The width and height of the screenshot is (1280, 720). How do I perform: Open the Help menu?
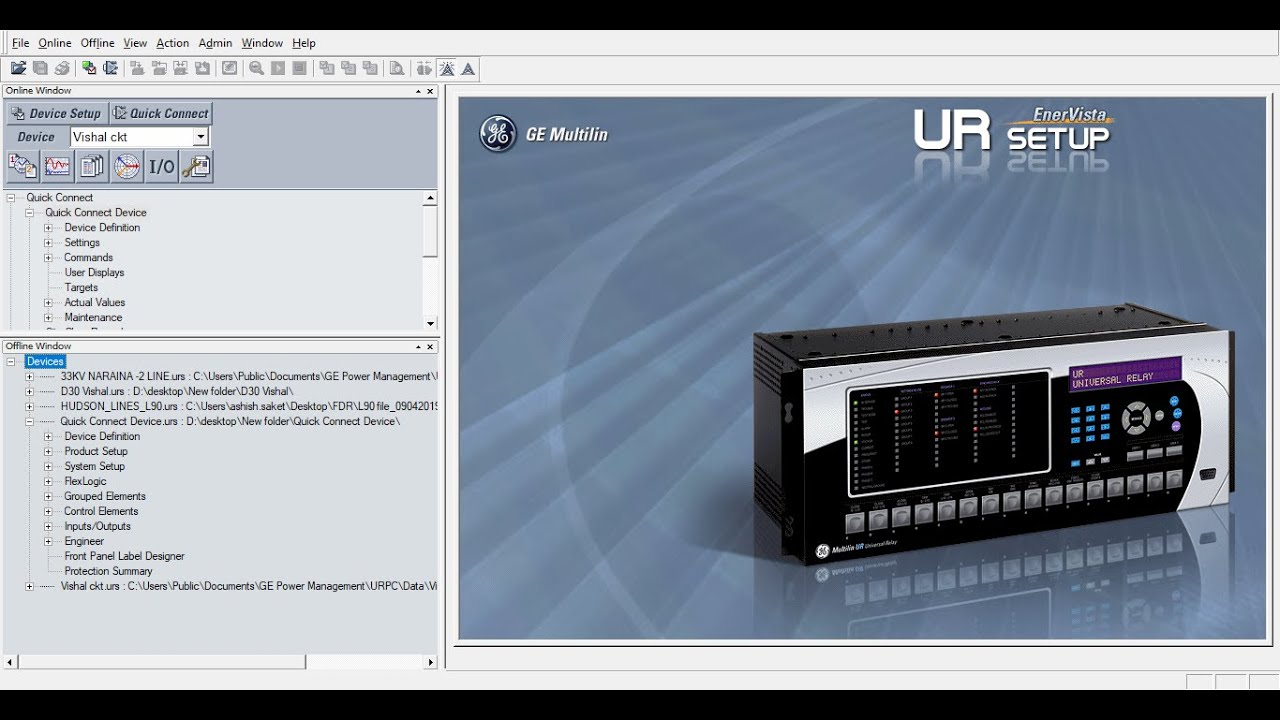304,43
